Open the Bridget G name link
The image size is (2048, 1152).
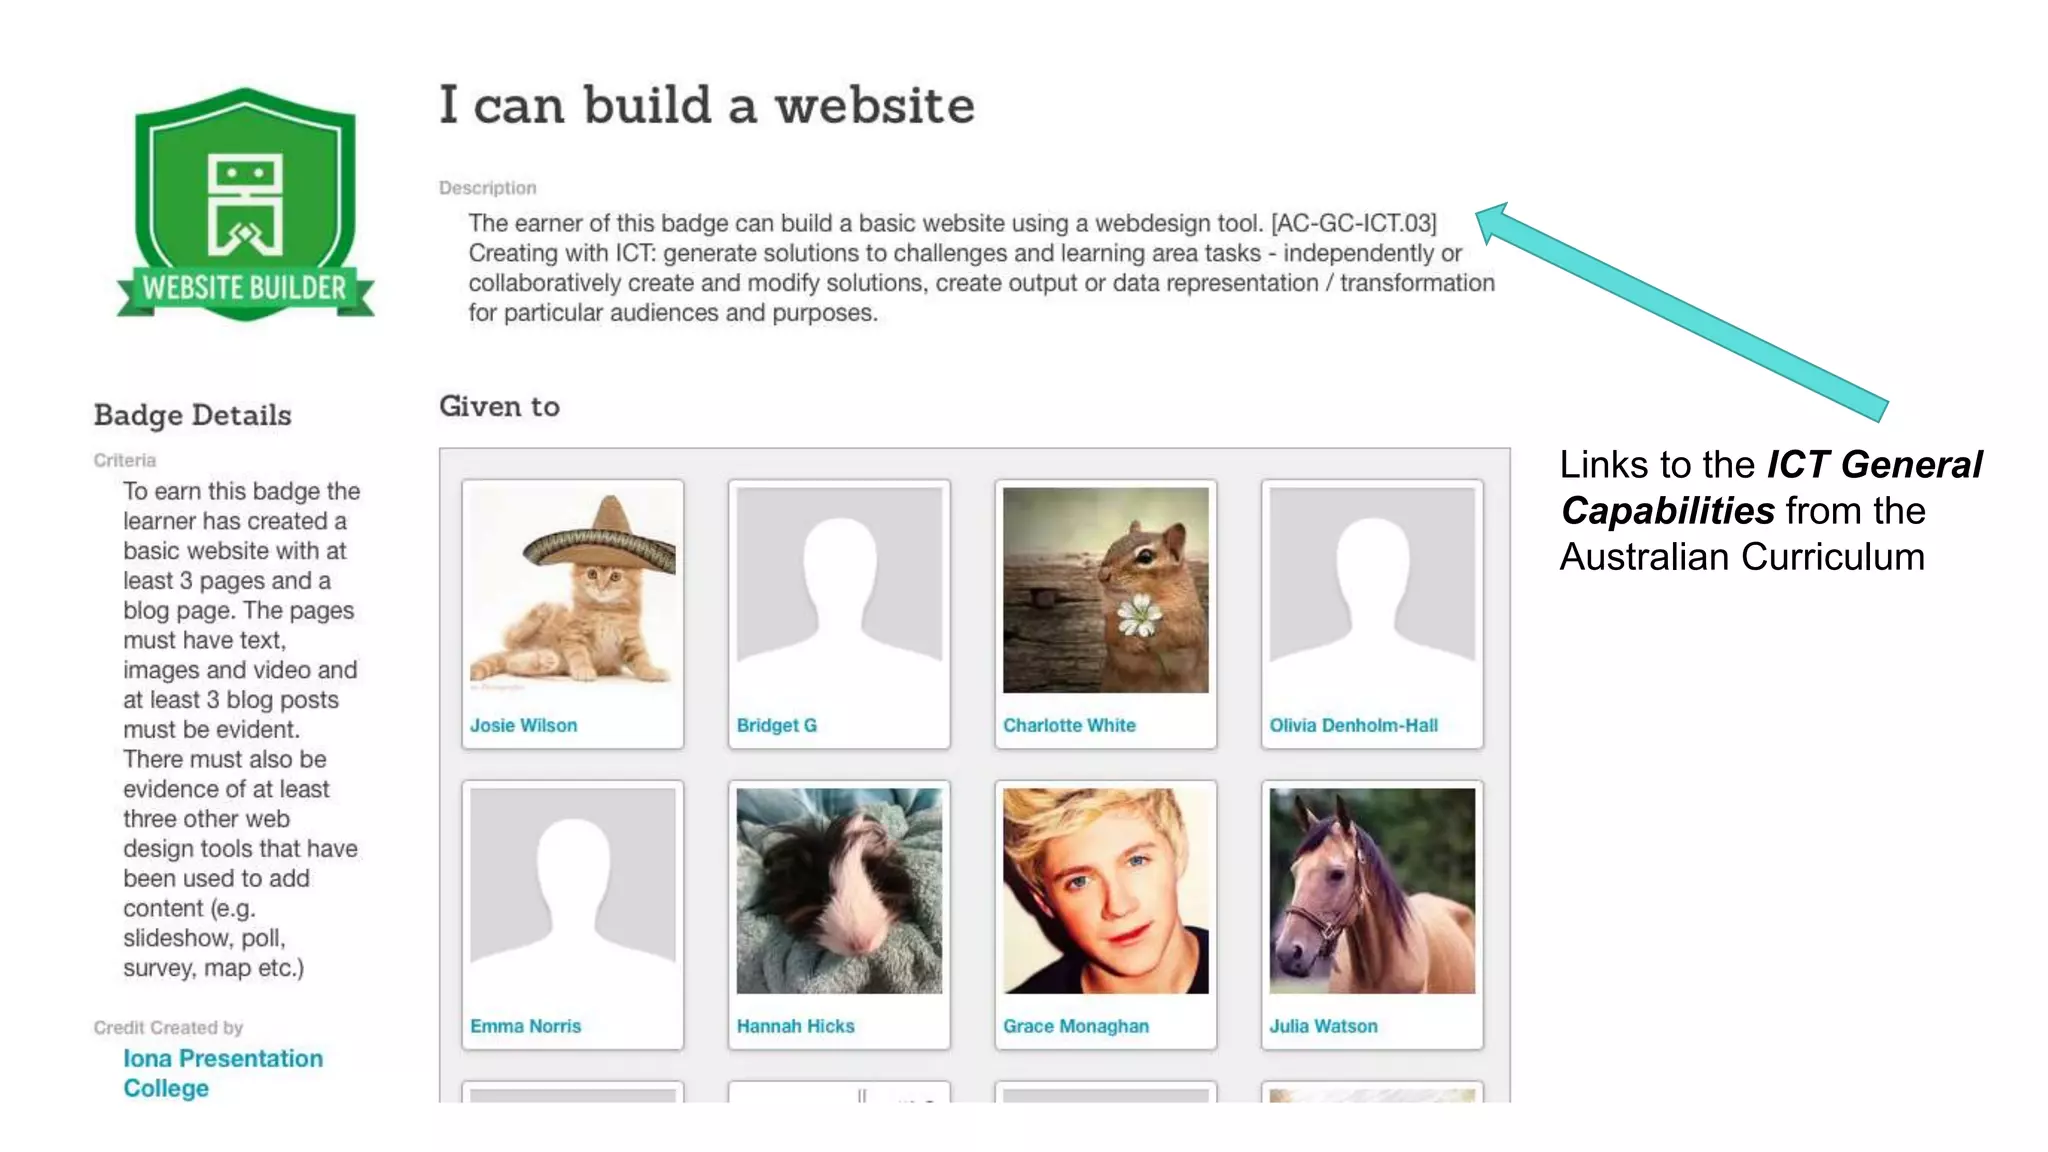coord(776,725)
